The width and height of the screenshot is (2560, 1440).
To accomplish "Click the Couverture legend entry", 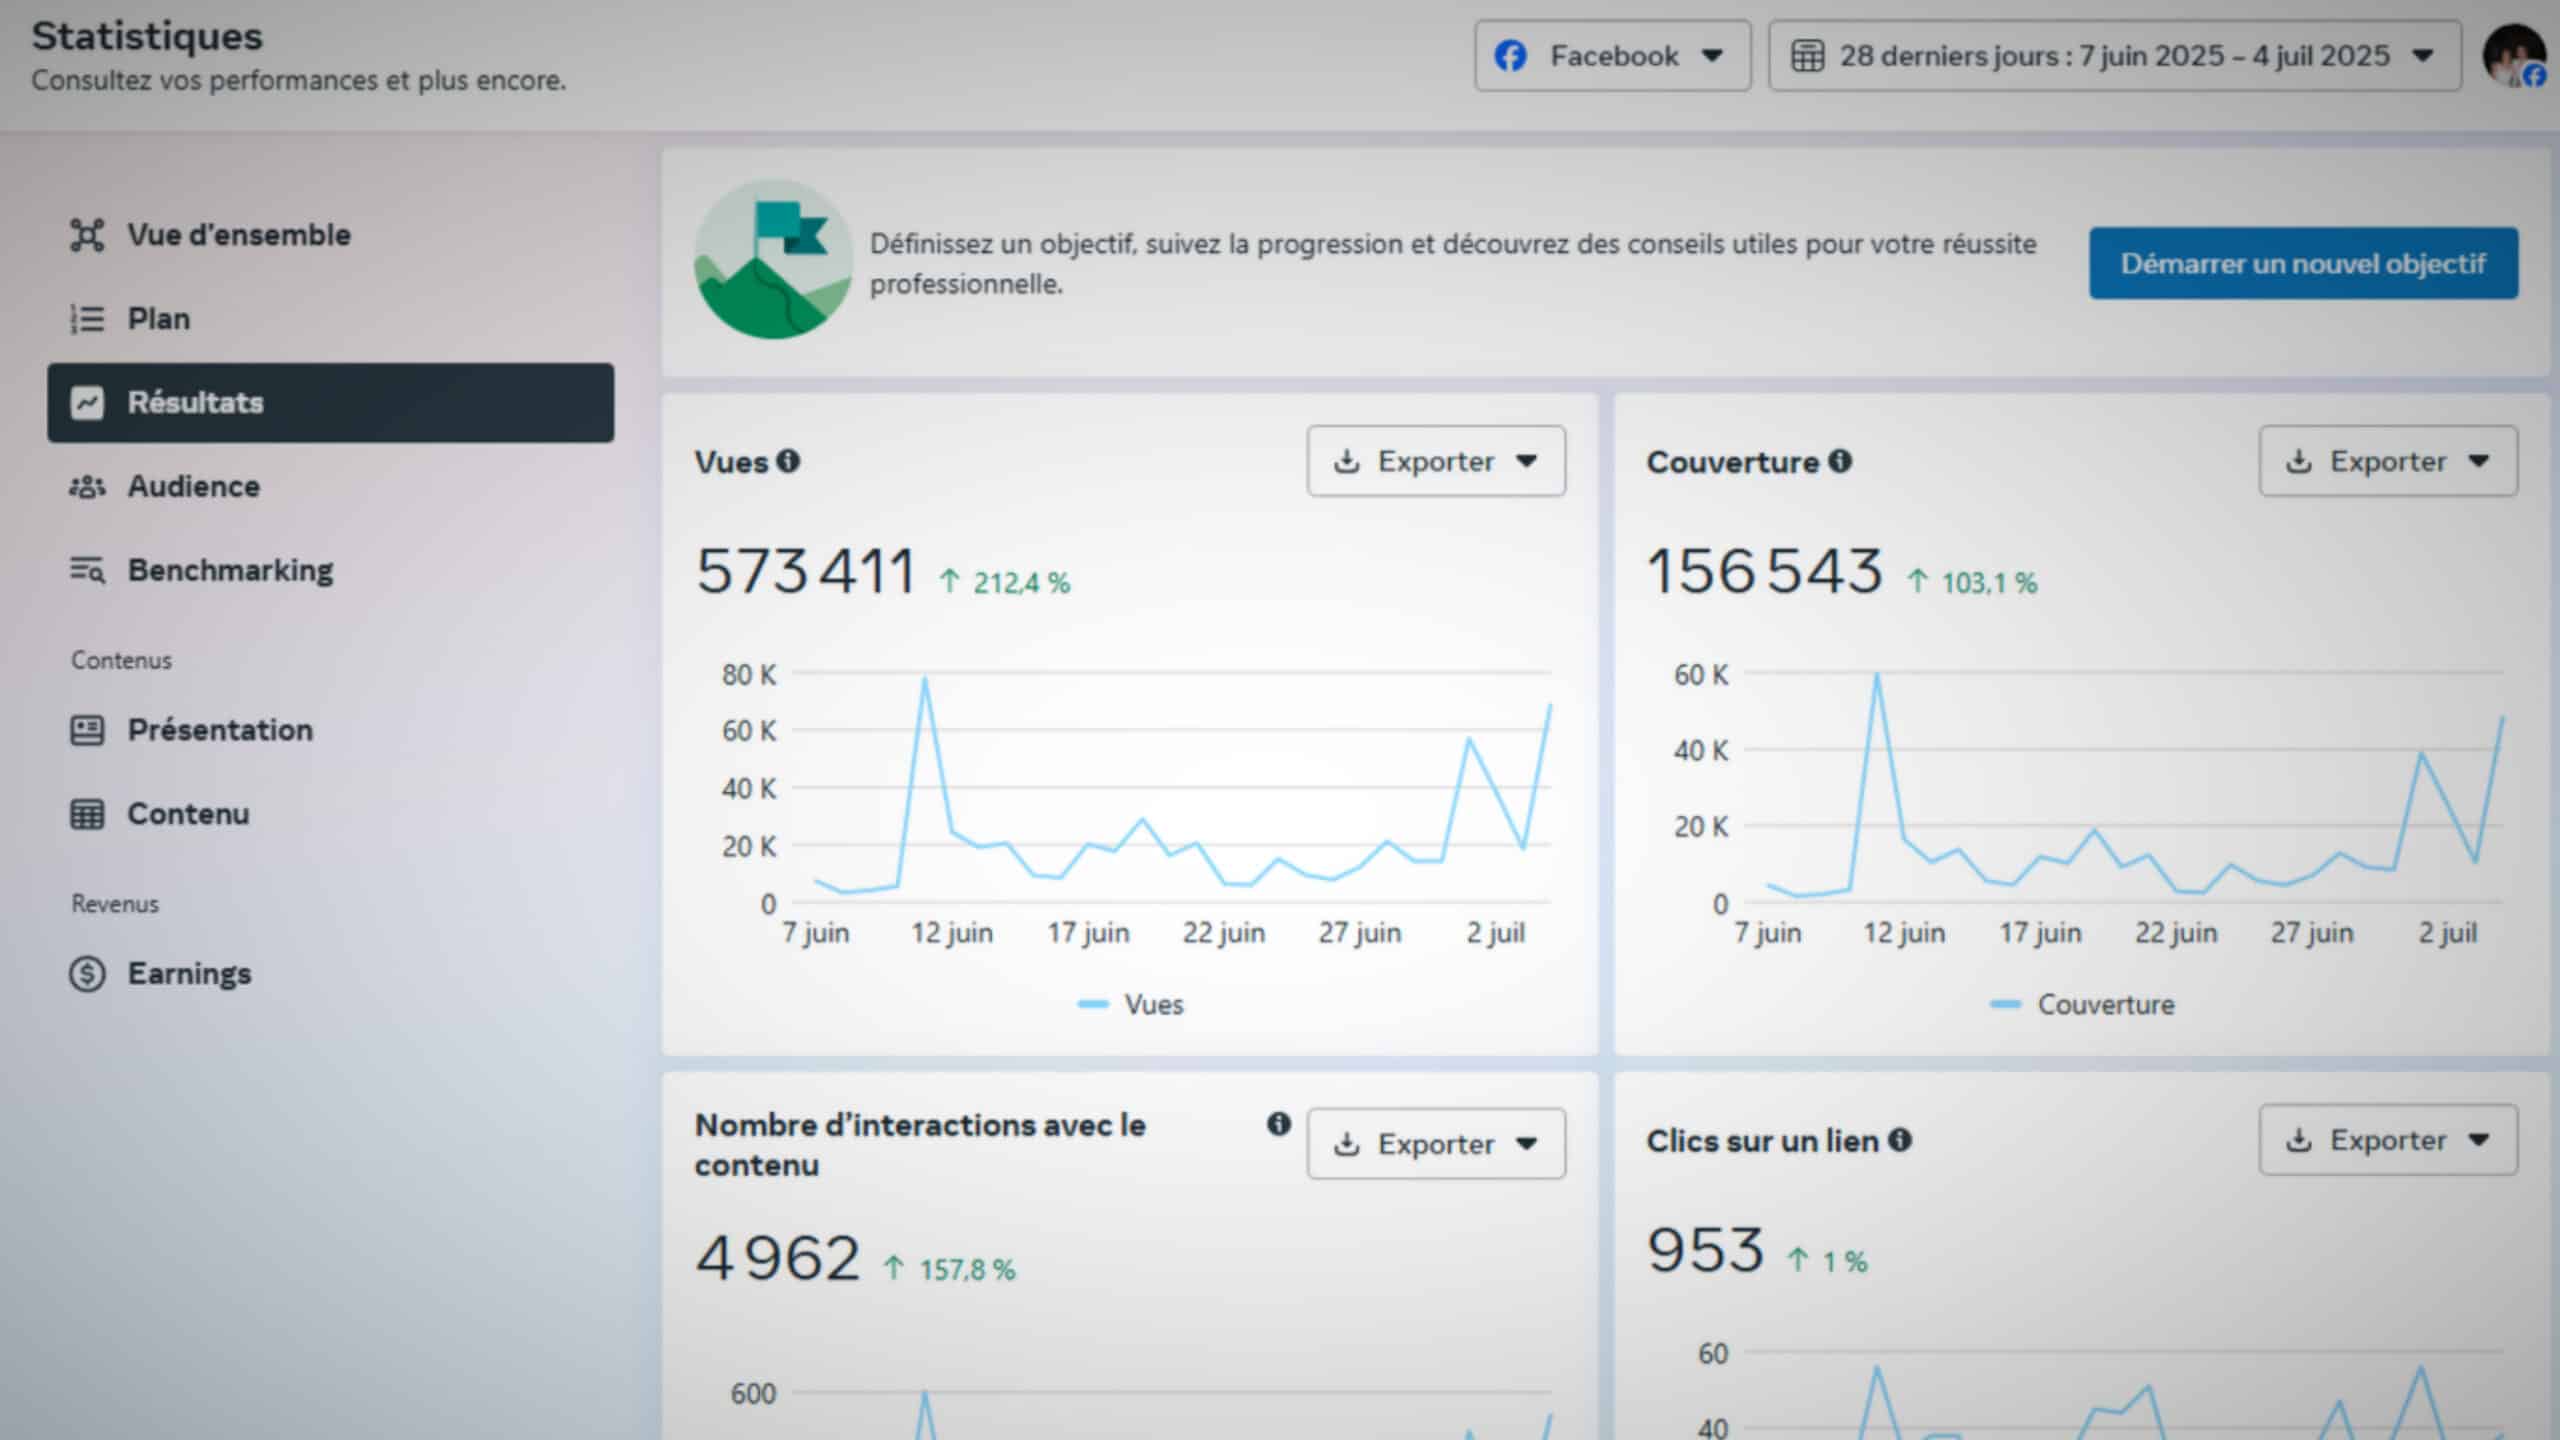I will pos(2082,1004).
